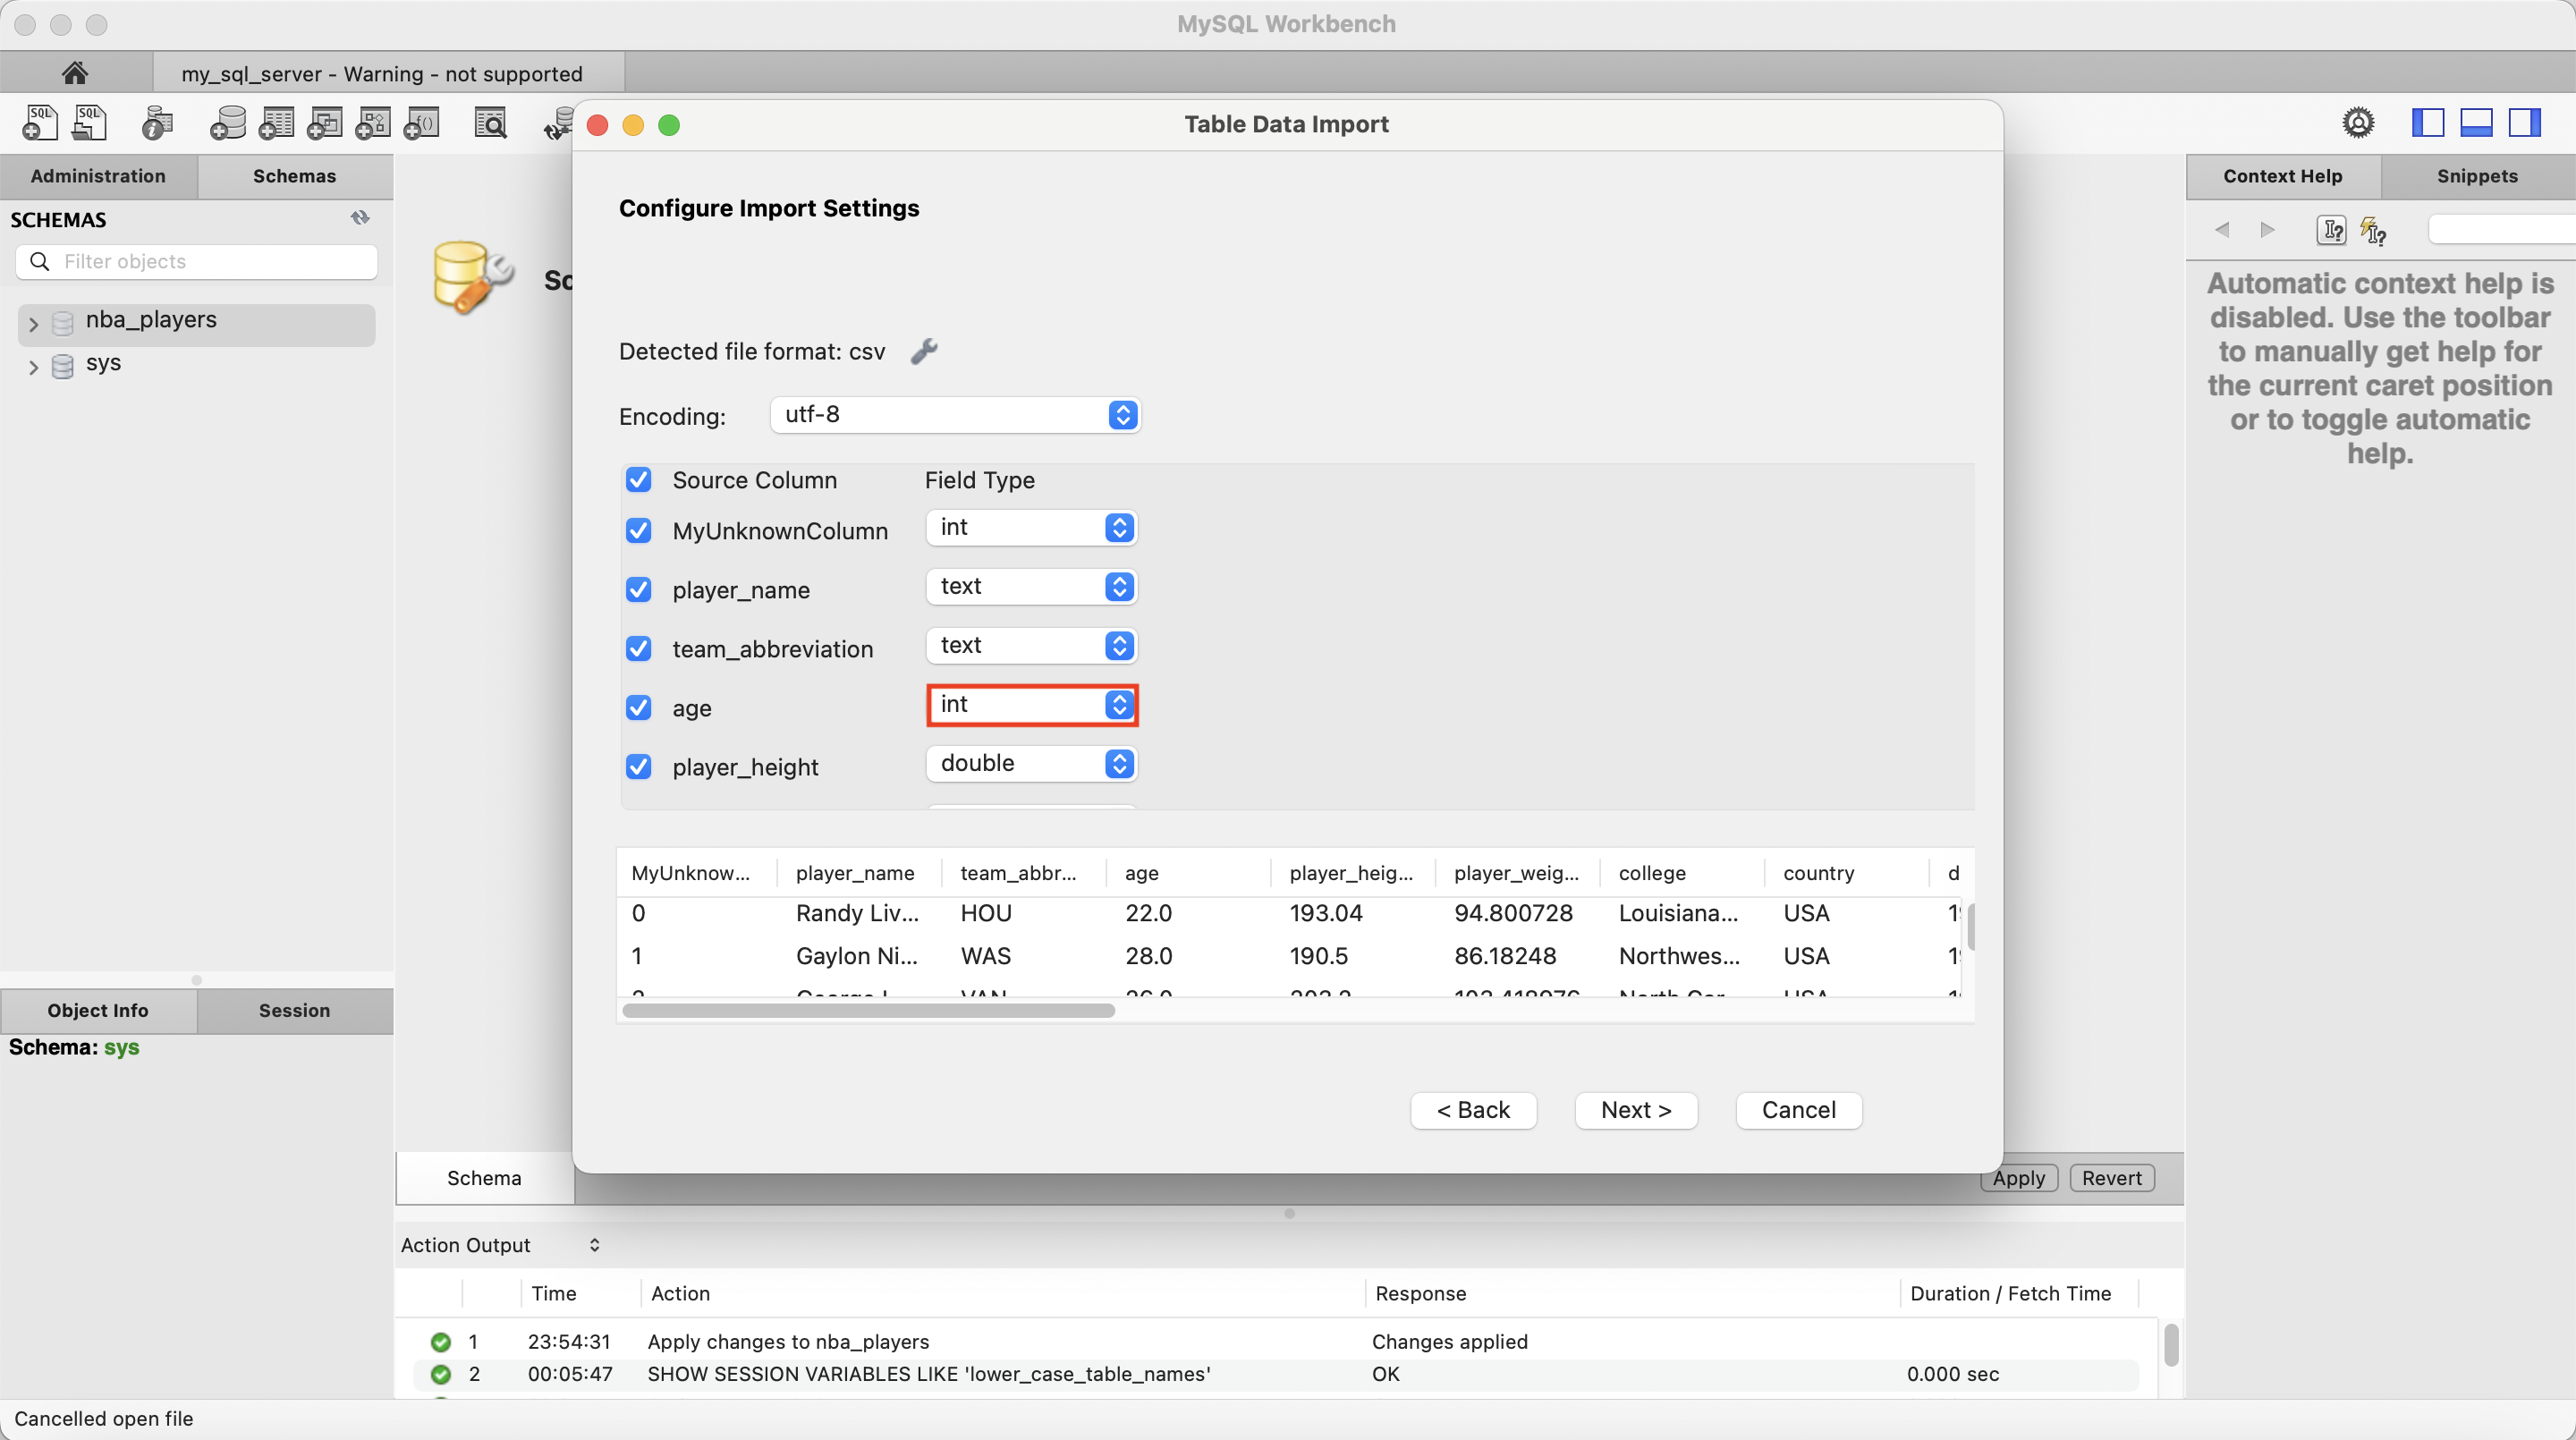The height and width of the screenshot is (1440, 2576).
Task: Open the age field type dropdown
Action: click(x=1031, y=705)
